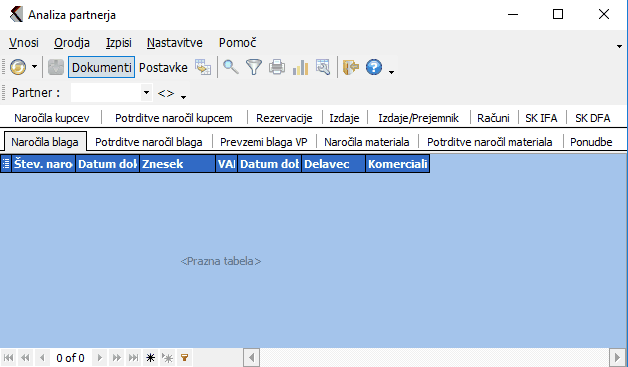Open the Orodja menu
Viewport: 628px width, 367px height.
click(72, 42)
